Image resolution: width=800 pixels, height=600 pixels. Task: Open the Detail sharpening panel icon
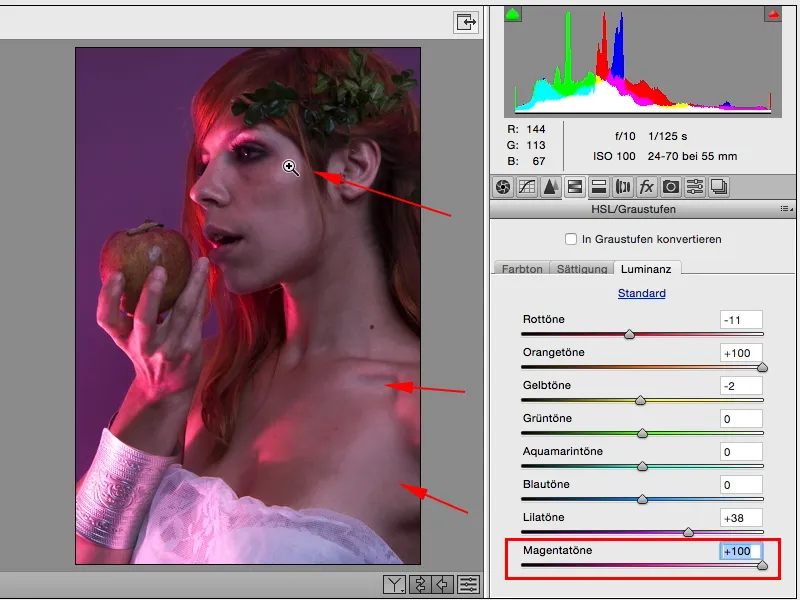550,187
